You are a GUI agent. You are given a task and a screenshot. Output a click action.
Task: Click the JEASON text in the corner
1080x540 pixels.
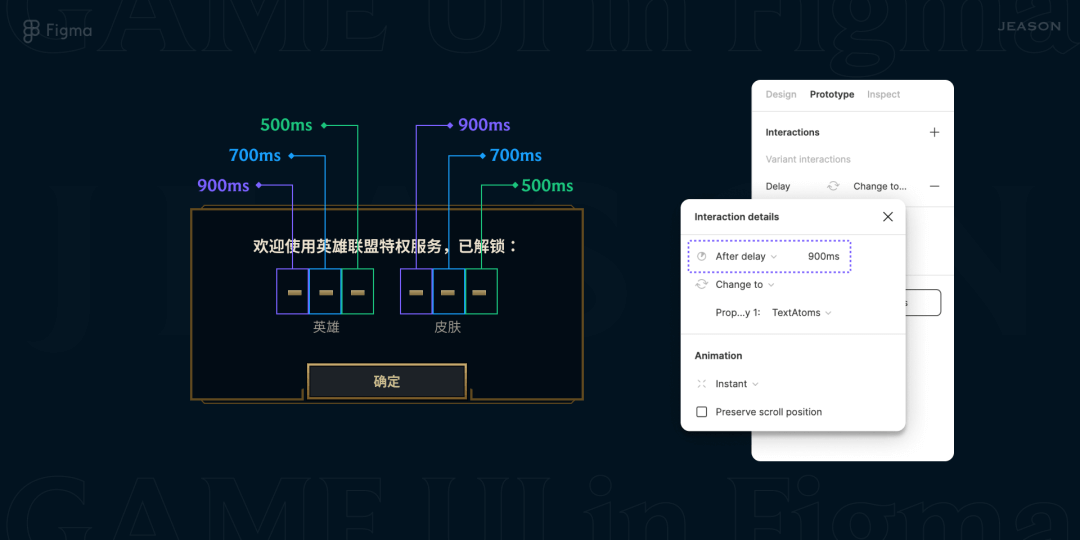coord(1029,26)
